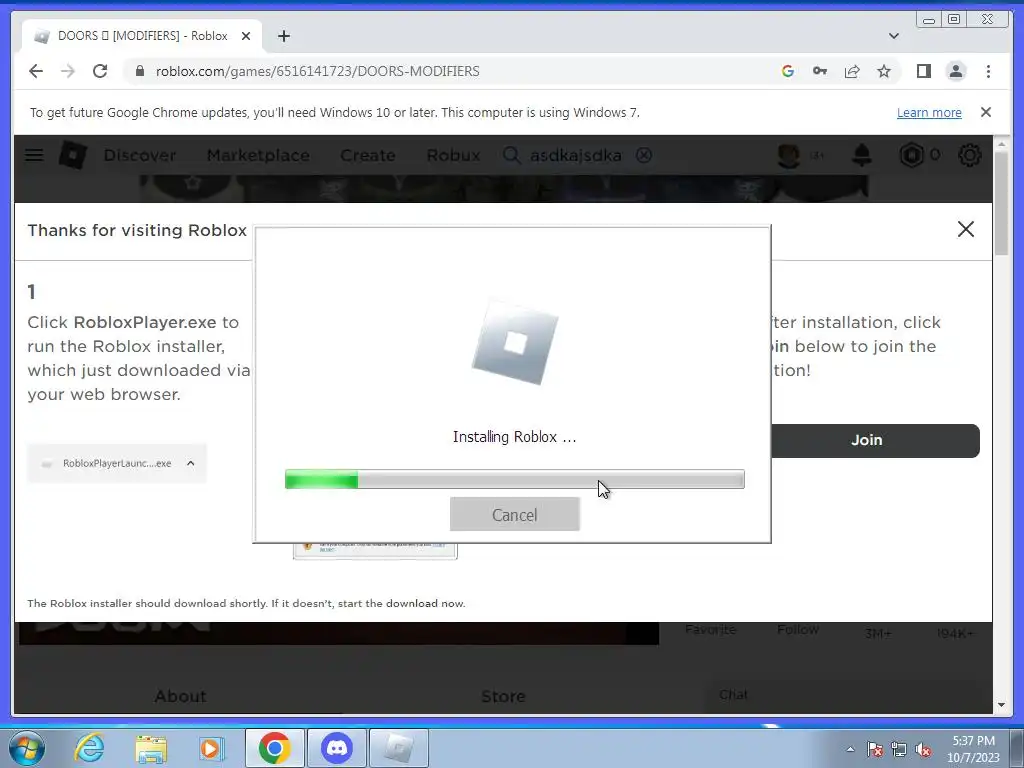
Task: Open the saved passwords key icon
Action: click(x=820, y=71)
